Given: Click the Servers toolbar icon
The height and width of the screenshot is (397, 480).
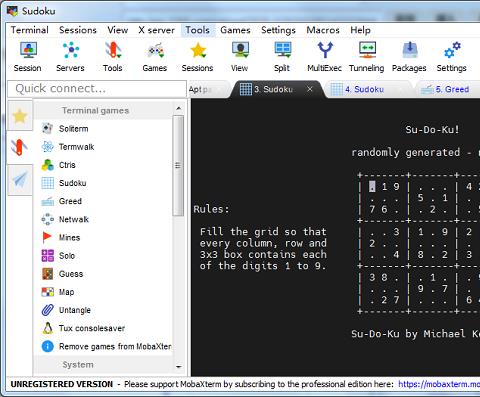Looking at the screenshot, I should pos(70,57).
